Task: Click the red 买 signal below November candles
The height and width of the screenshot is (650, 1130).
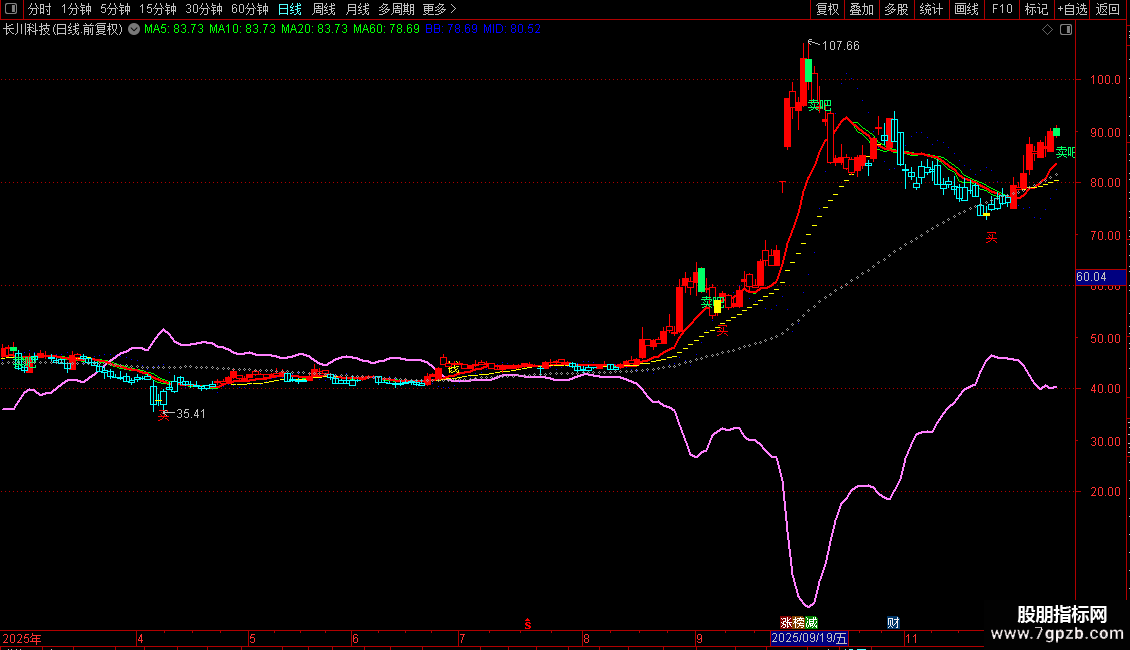Action: pos(992,237)
